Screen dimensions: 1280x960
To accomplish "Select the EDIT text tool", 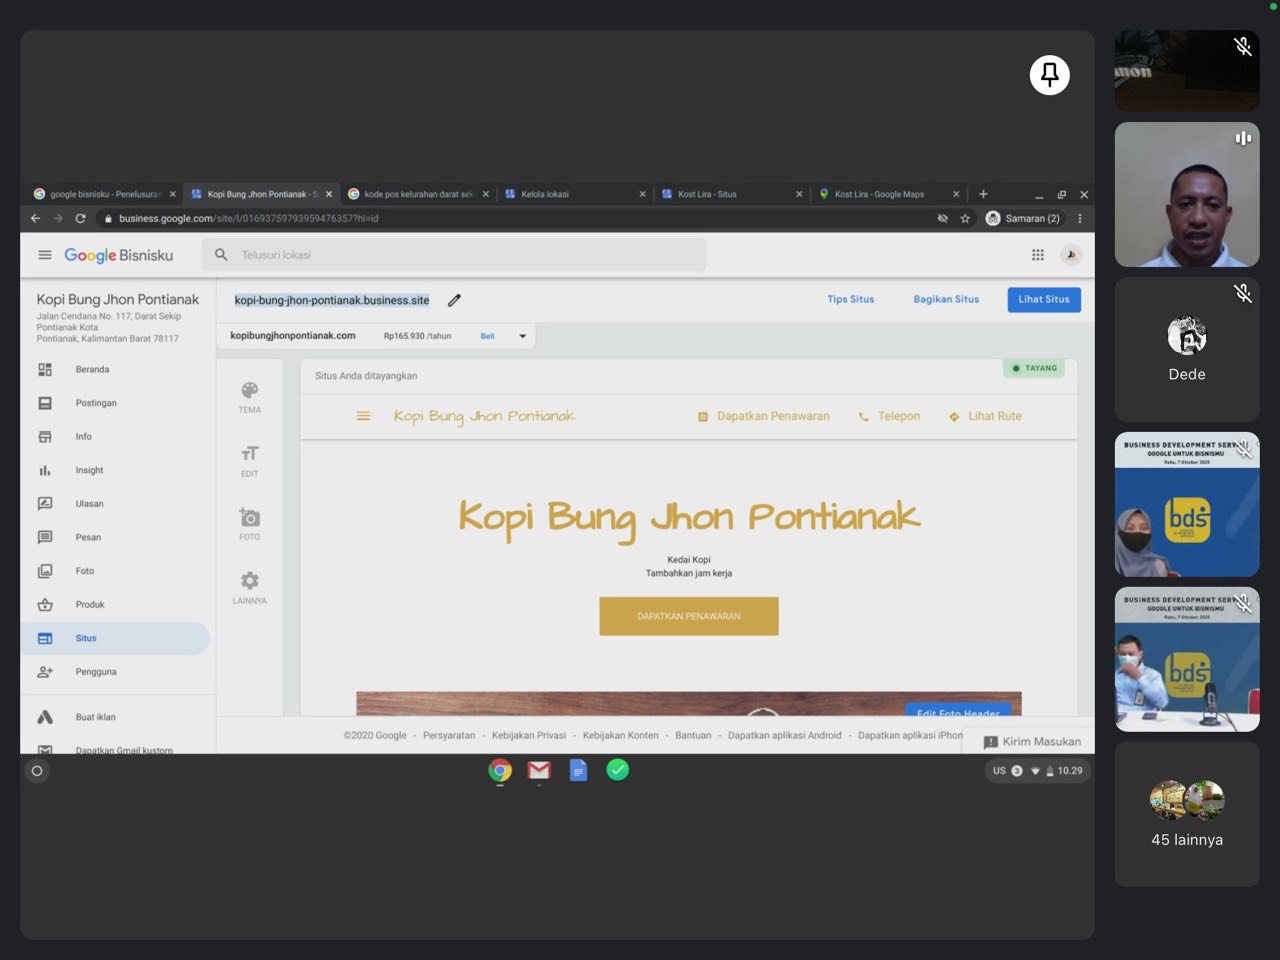I will click(x=249, y=460).
